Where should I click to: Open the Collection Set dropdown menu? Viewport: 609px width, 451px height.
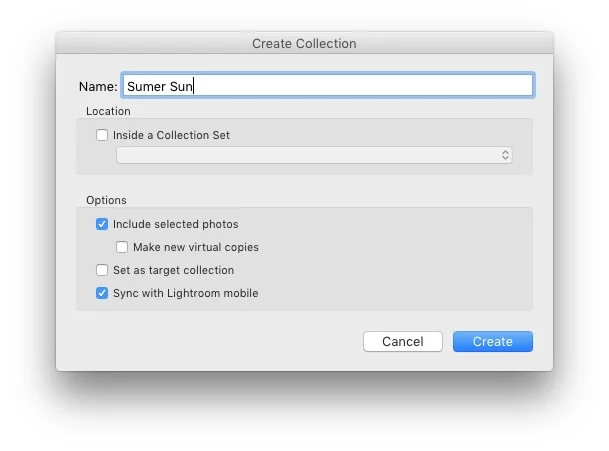(x=314, y=155)
